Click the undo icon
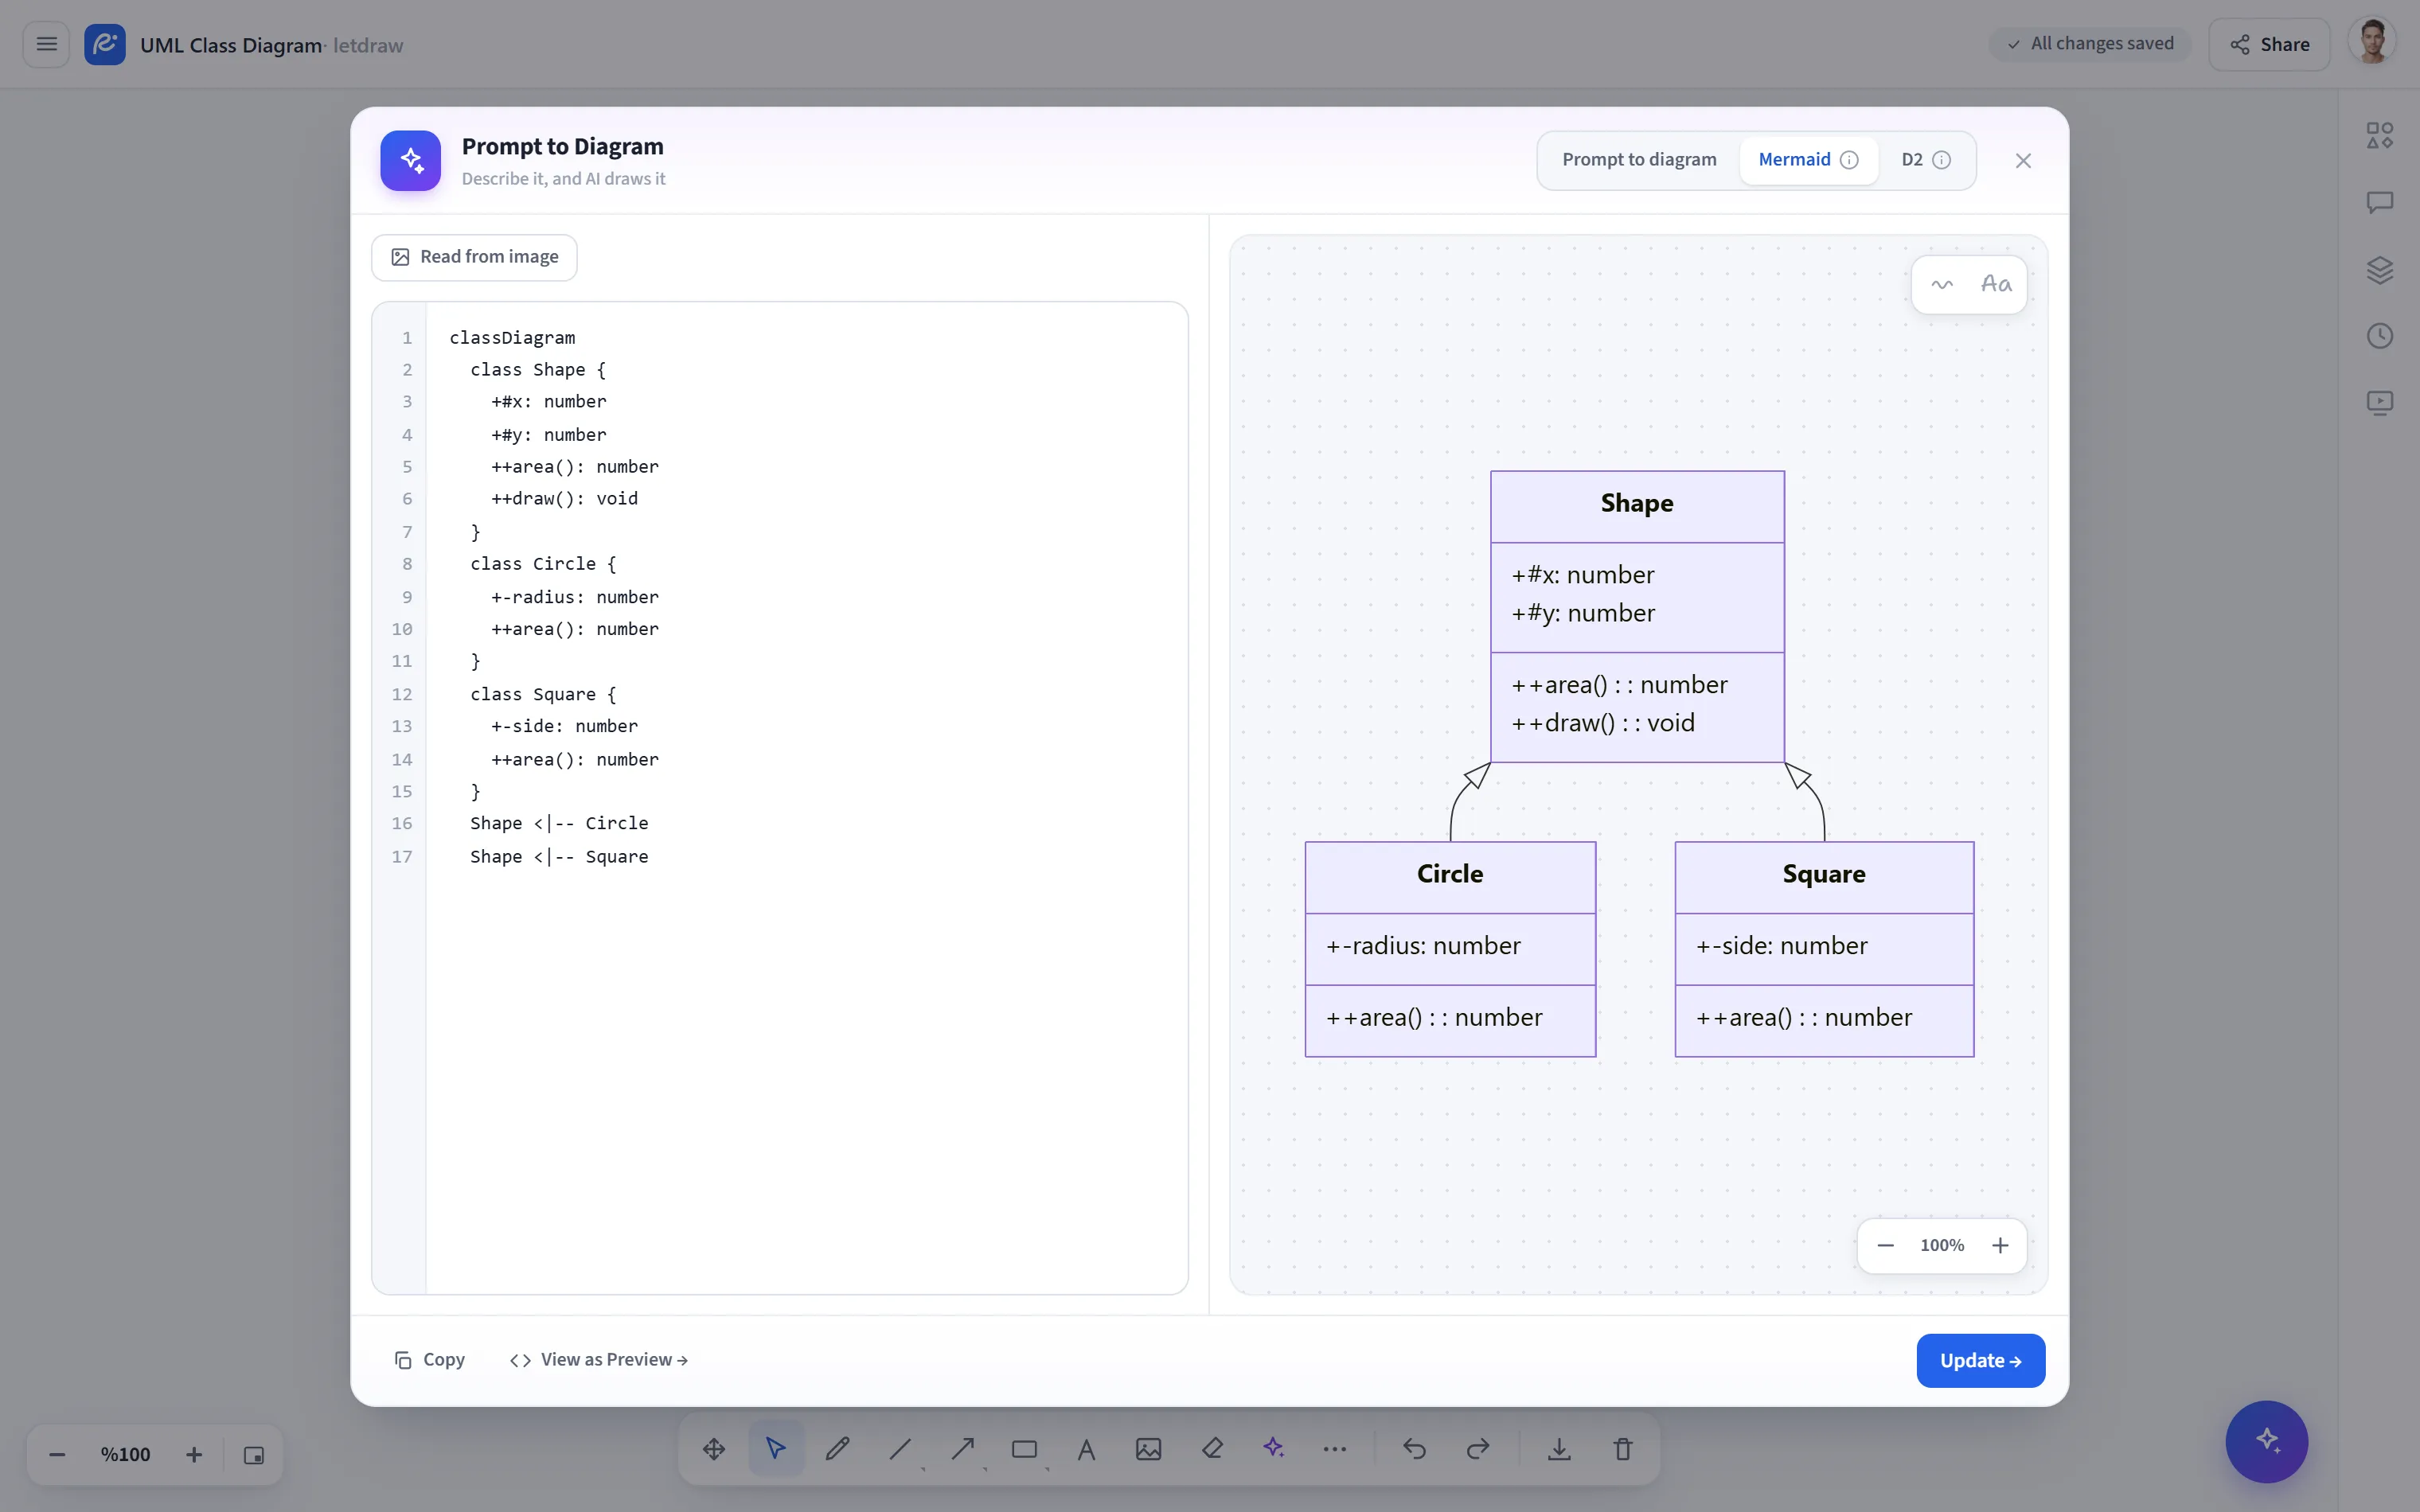This screenshot has width=2420, height=1512. point(1414,1448)
